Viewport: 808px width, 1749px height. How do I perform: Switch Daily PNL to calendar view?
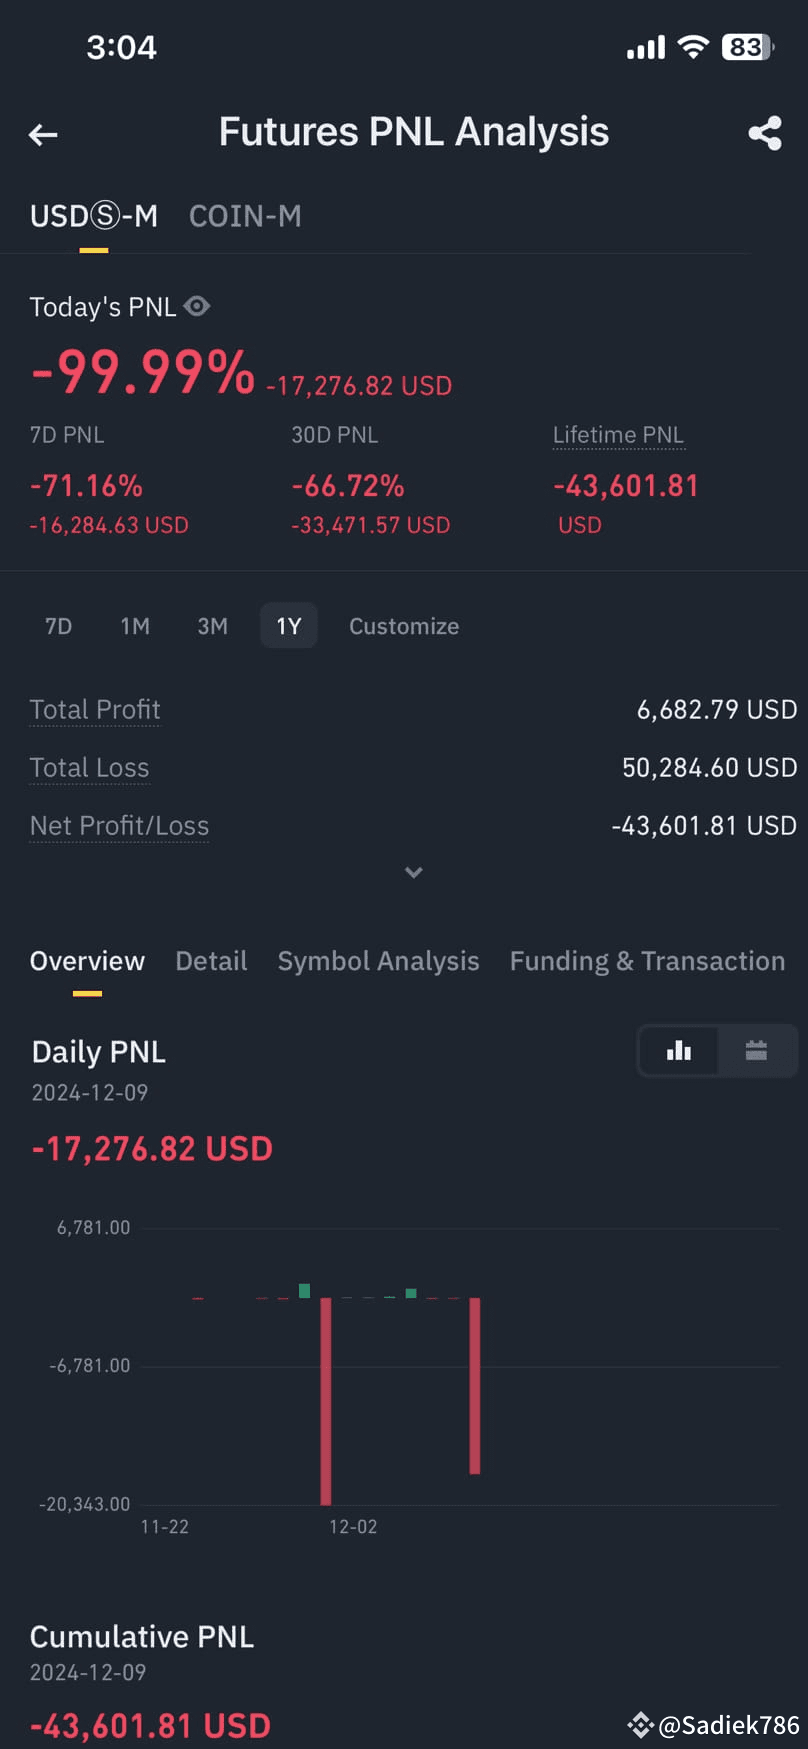click(x=756, y=1050)
